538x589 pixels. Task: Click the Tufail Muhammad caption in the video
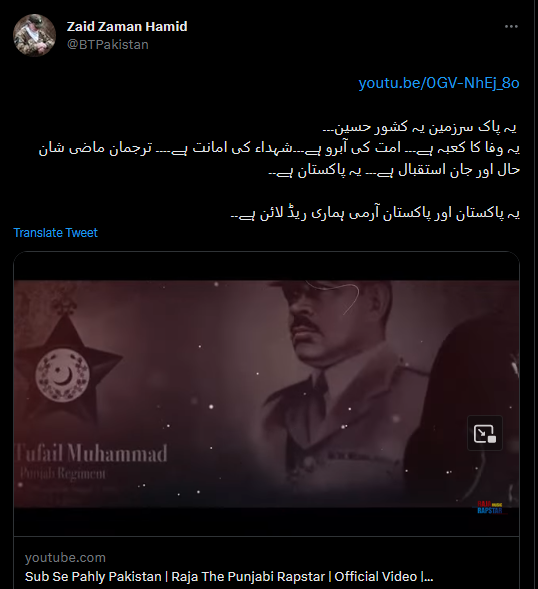pyautogui.click(x=91, y=453)
